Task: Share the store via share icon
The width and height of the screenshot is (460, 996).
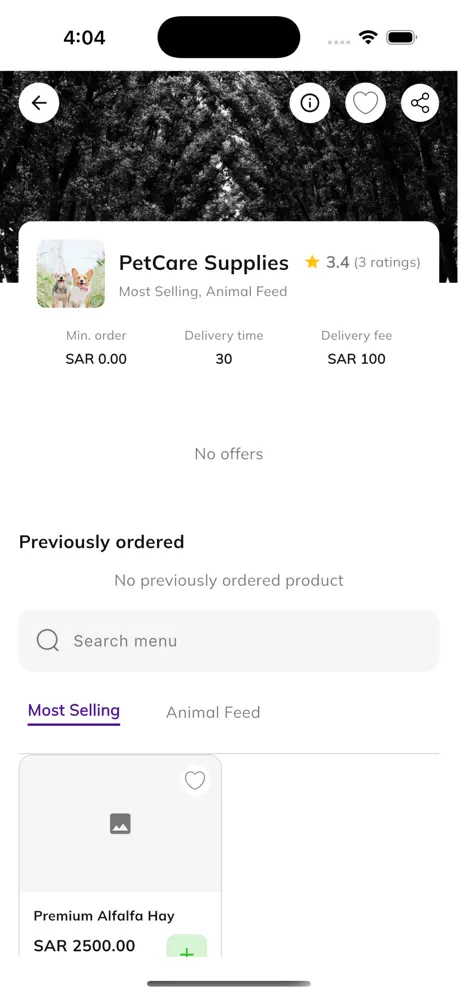Action: [420, 103]
